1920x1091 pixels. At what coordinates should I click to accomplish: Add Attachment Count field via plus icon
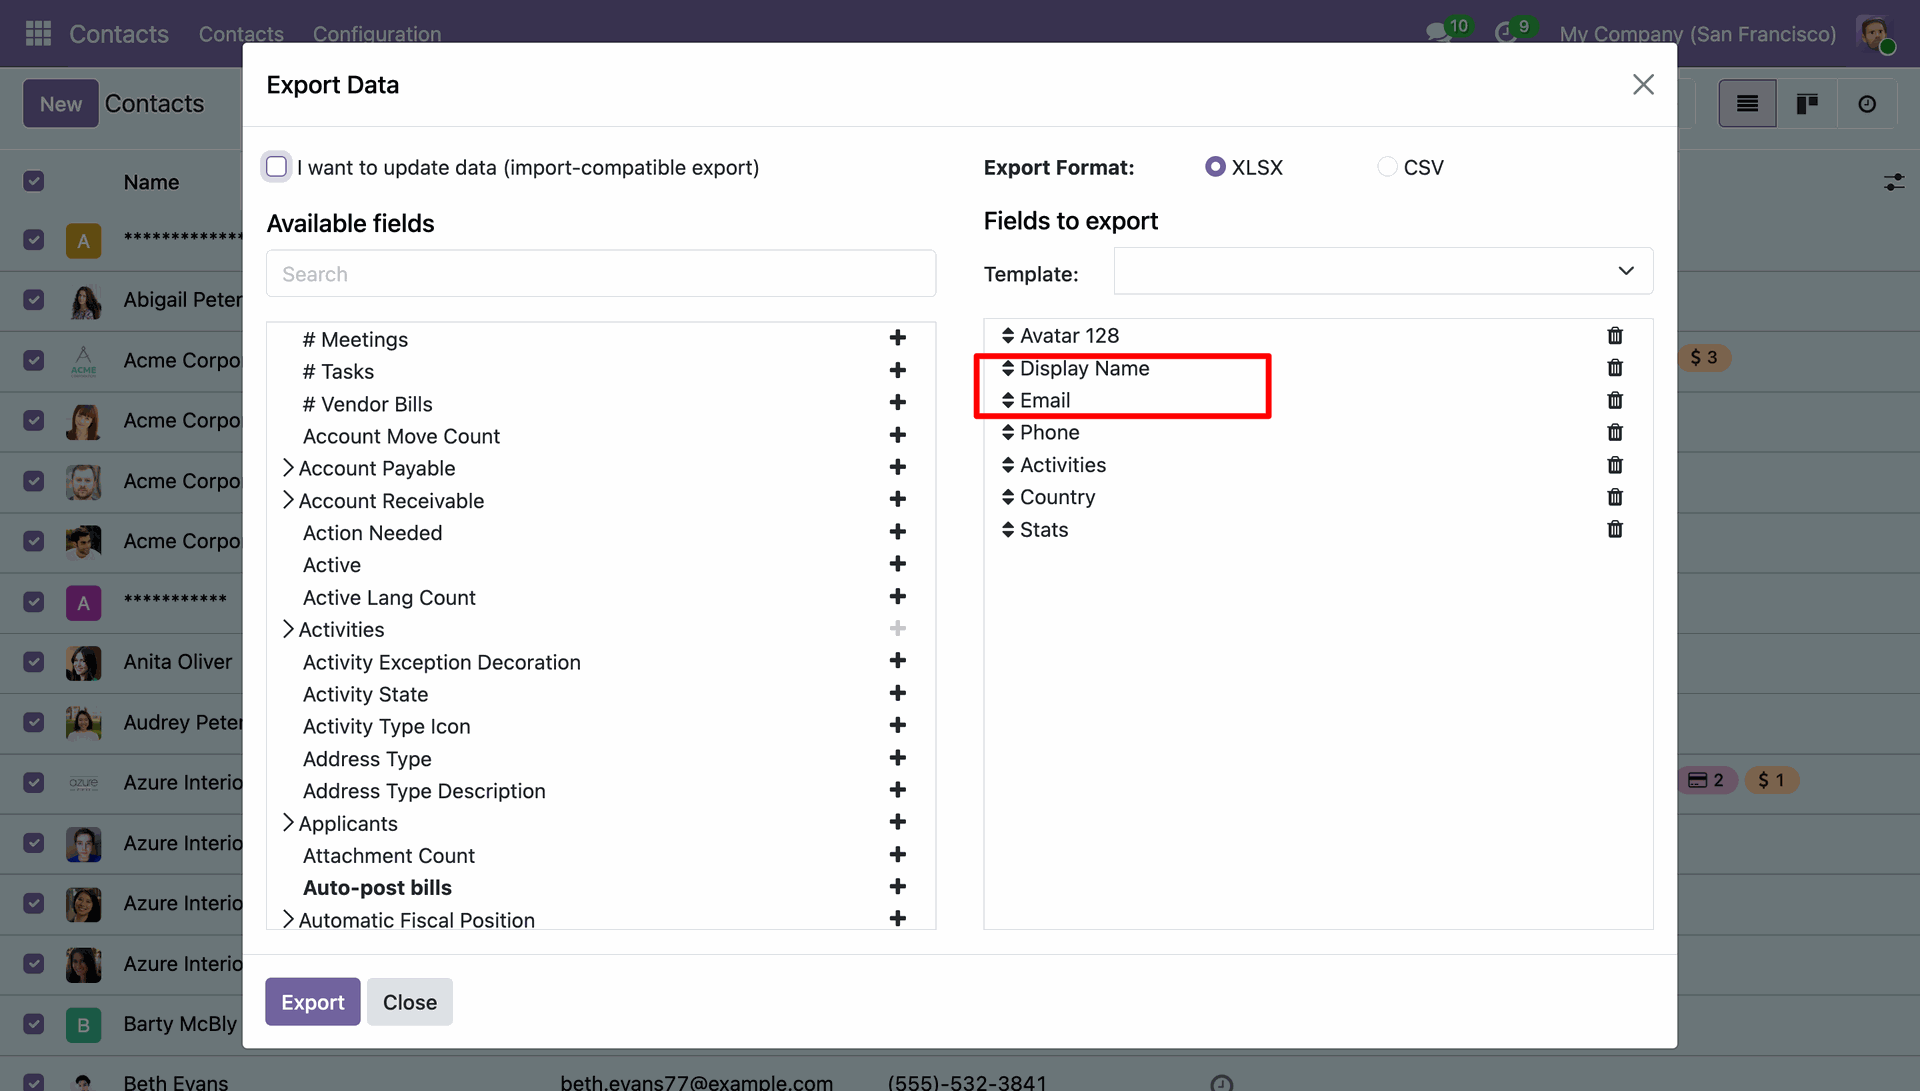point(897,854)
